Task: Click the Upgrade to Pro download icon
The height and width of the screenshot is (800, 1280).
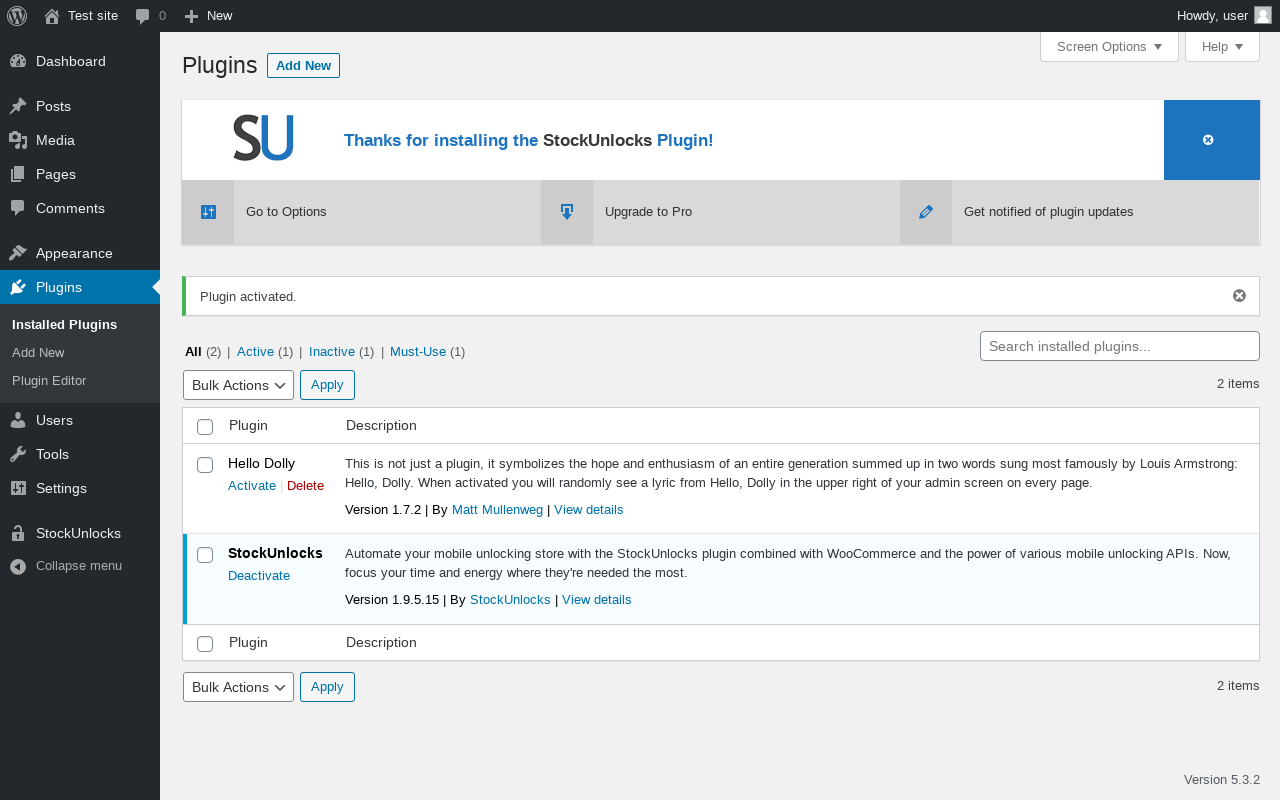Action: [567, 212]
